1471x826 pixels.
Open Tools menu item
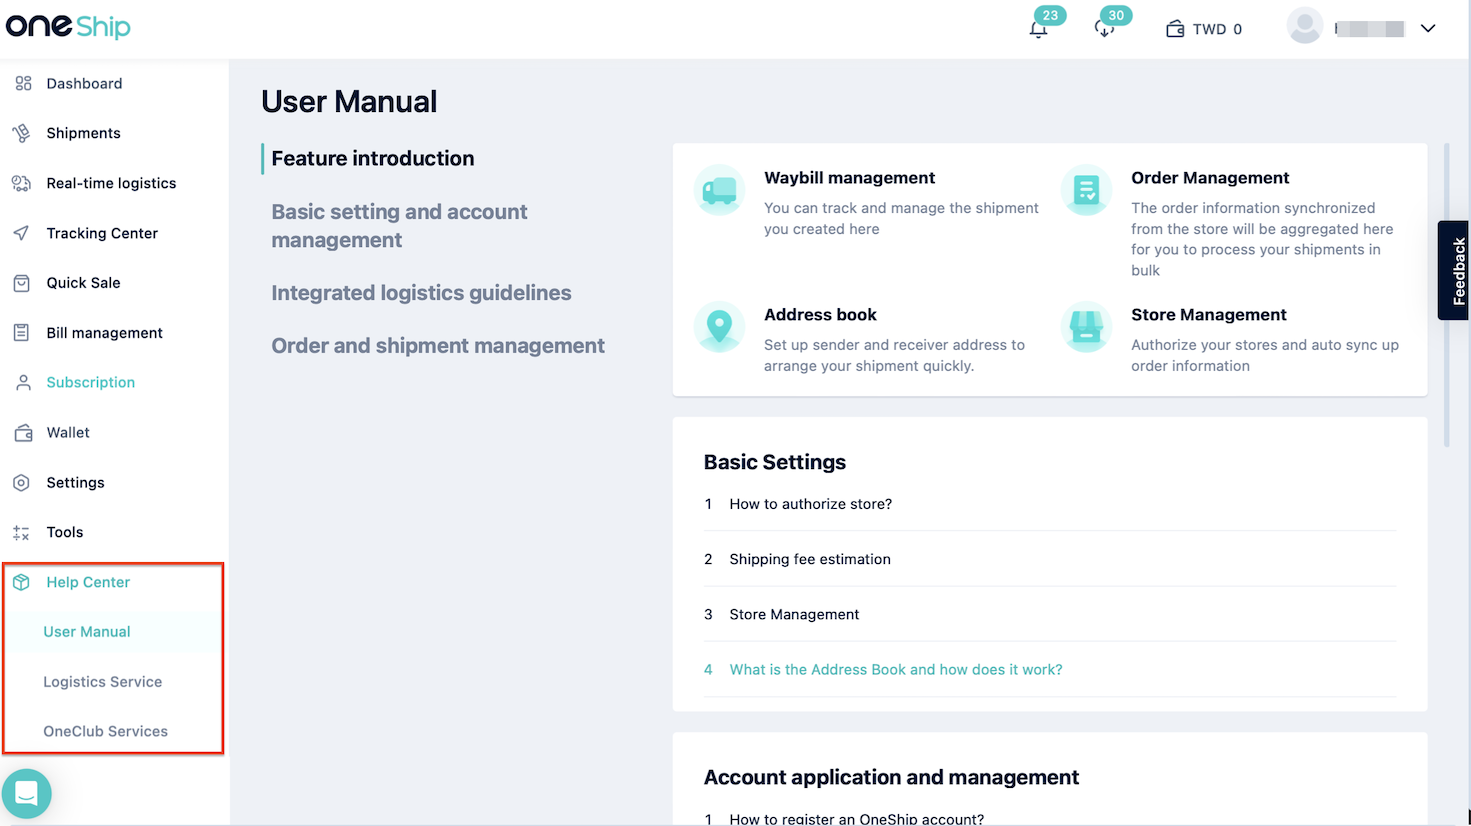(x=65, y=532)
